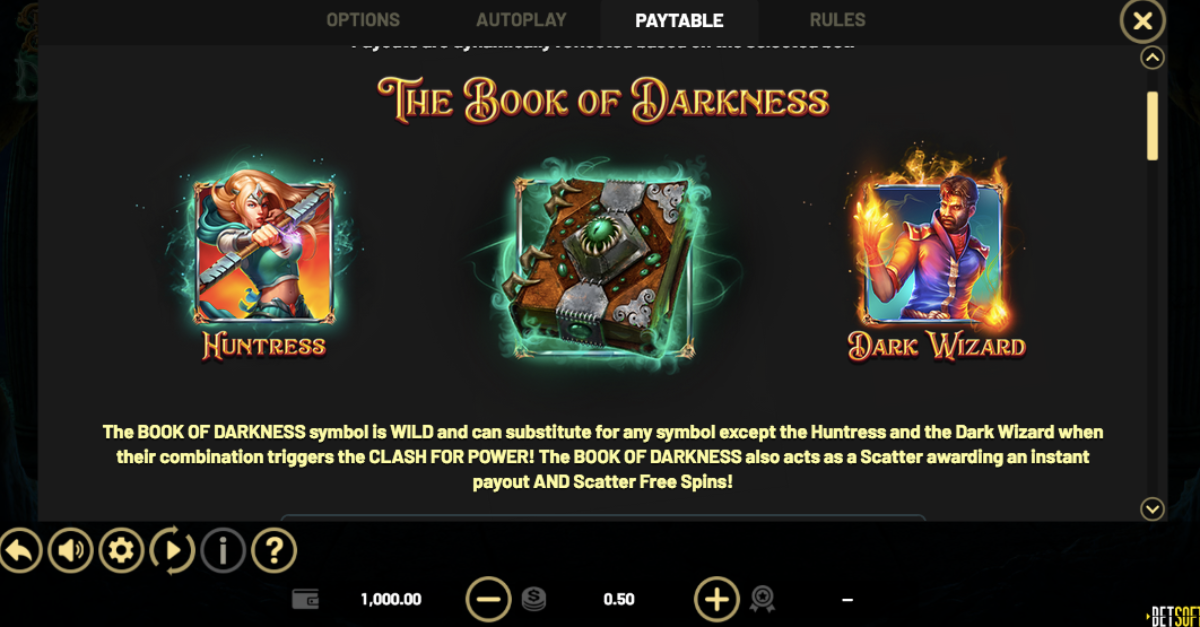
Task: Switch to the AUTOPLAY tab
Action: [521, 20]
